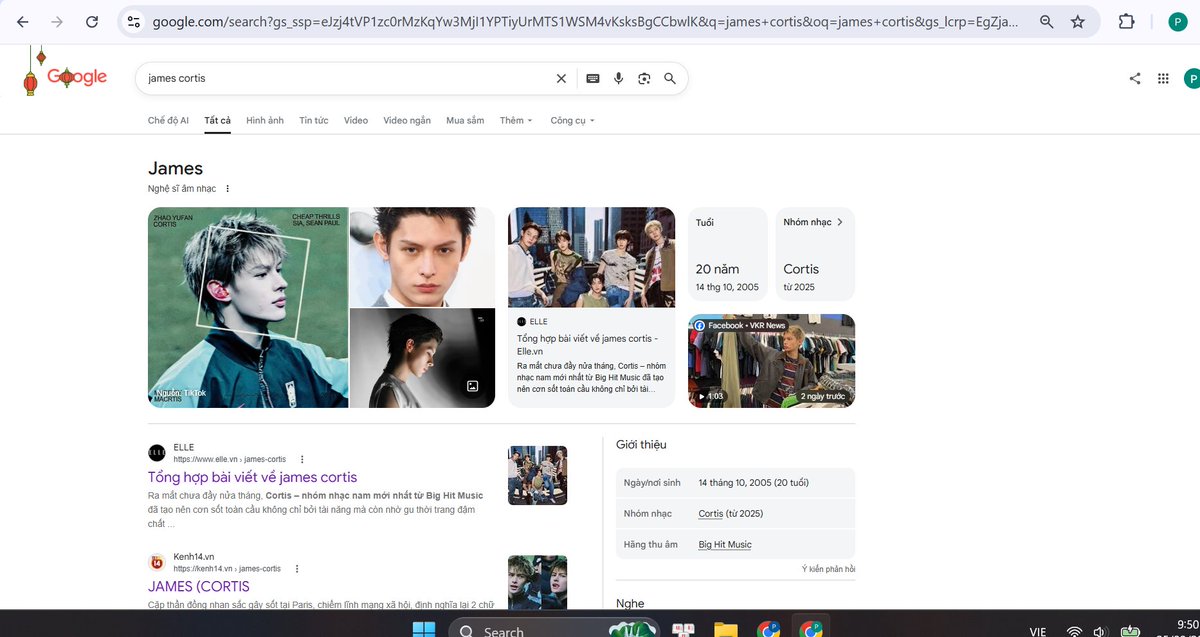Open the Google apps grid

tap(1163, 78)
